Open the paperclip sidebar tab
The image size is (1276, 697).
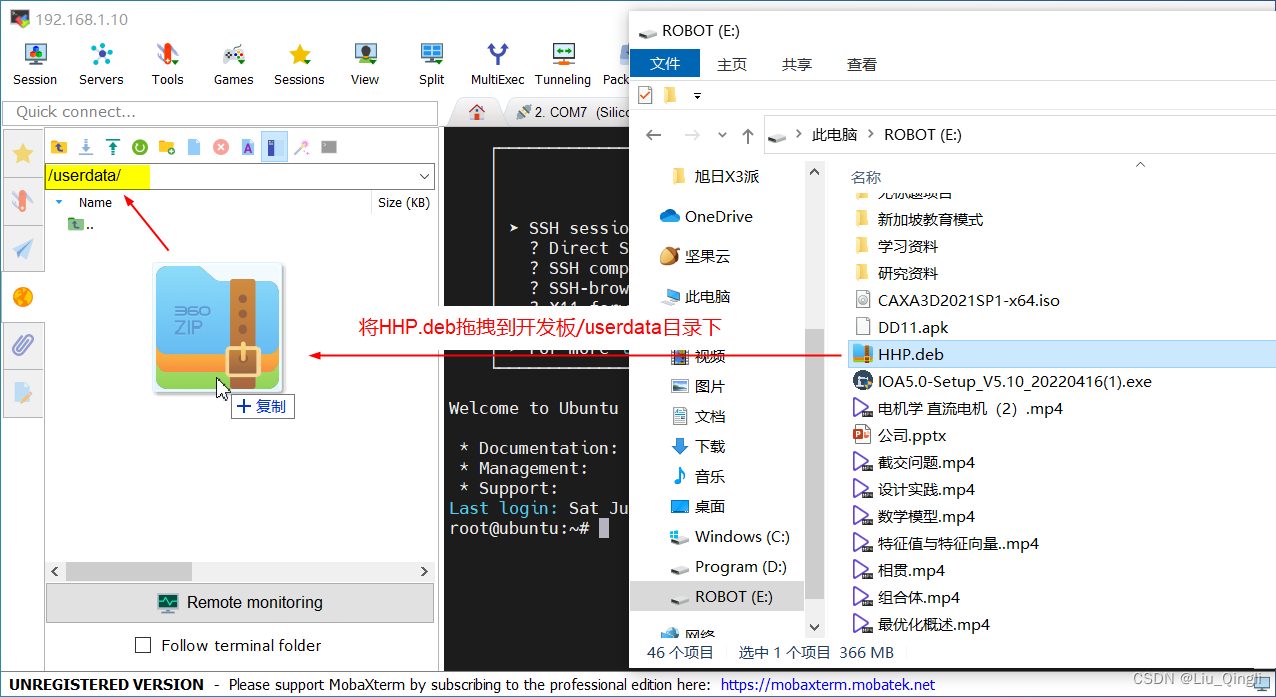point(23,346)
